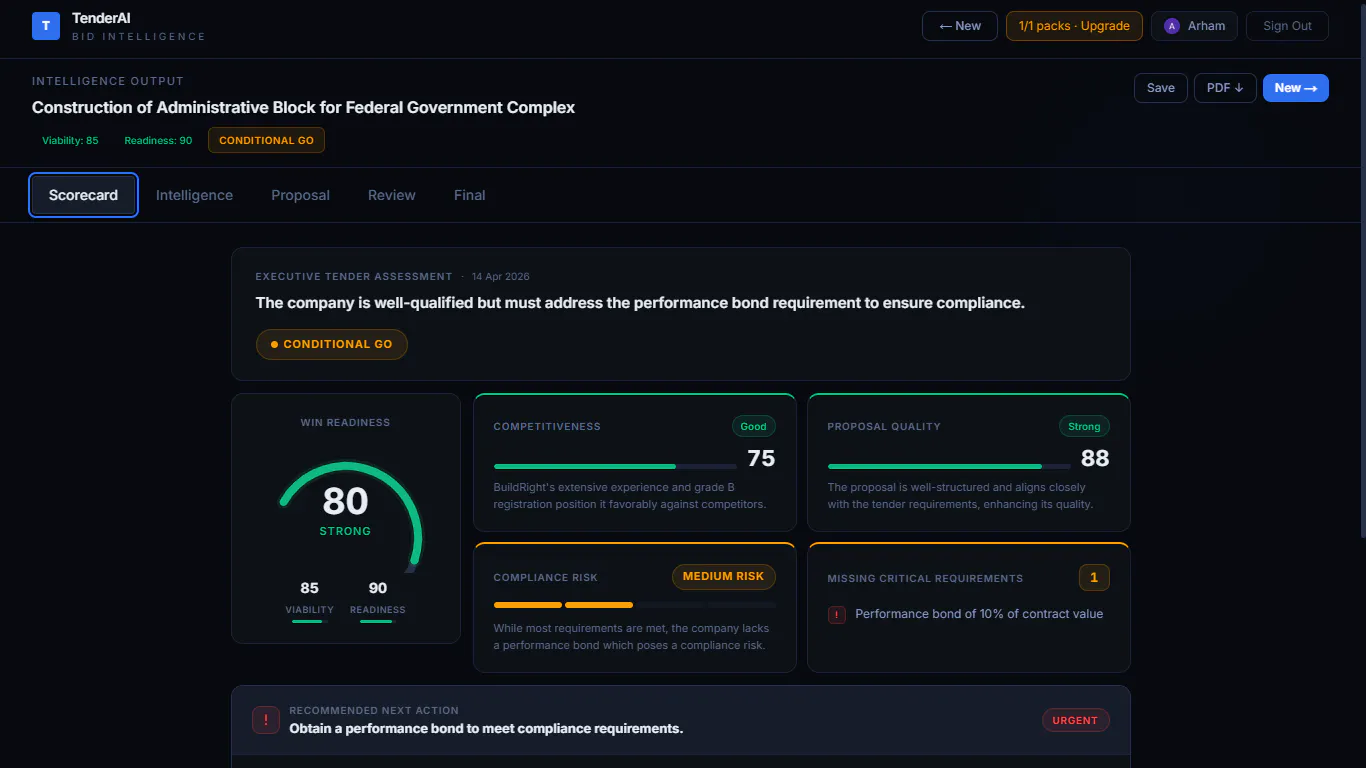Click the project title Construction of Administrative Block
This screenshot has width=1366, height=768.
[x=303, y=107]
